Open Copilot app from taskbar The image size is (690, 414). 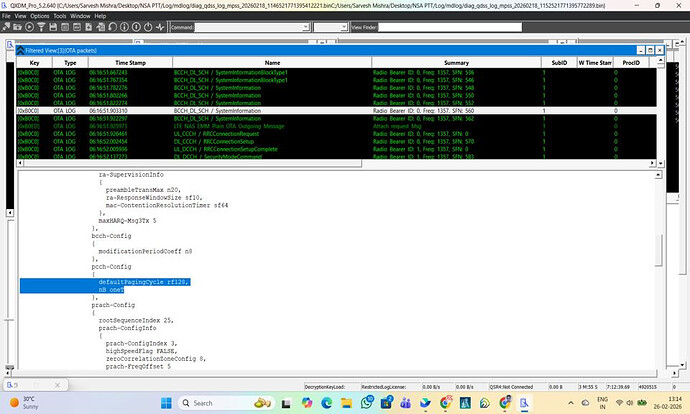[307, 403]
